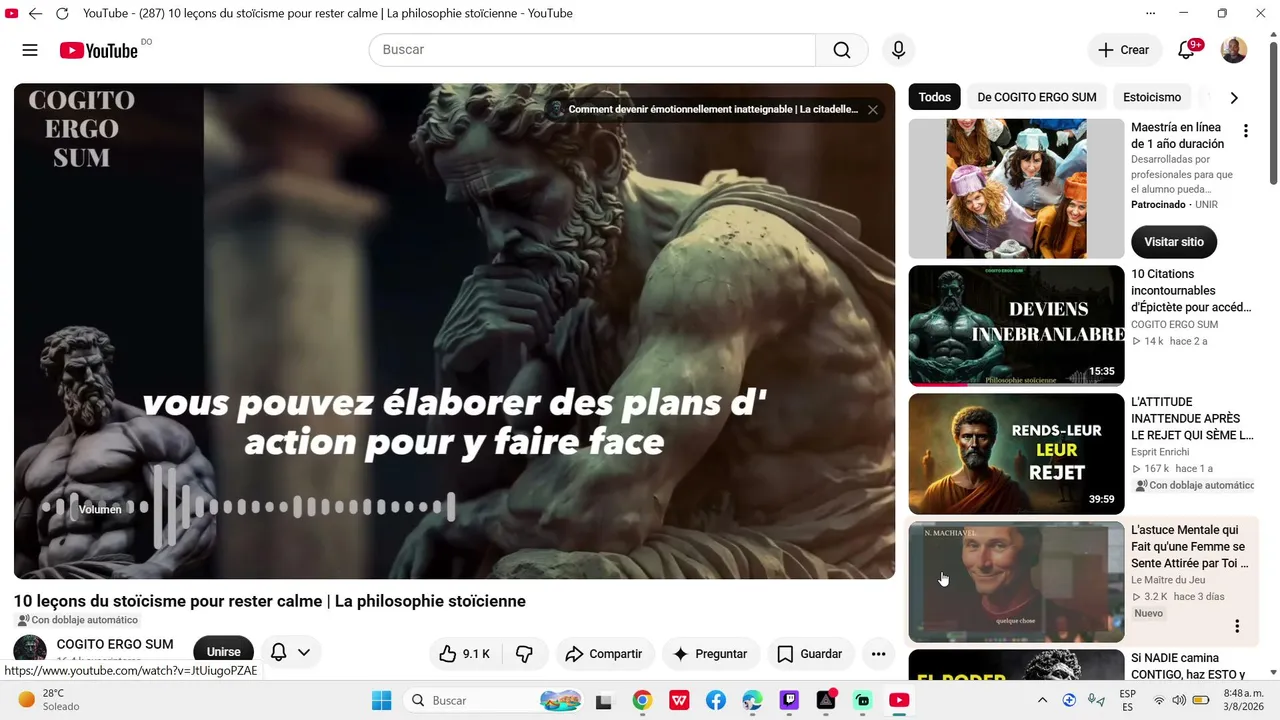Screen dimensions: 1280x720
Task: Open Google Chrome from the taskbar
Action: point(642,700)
